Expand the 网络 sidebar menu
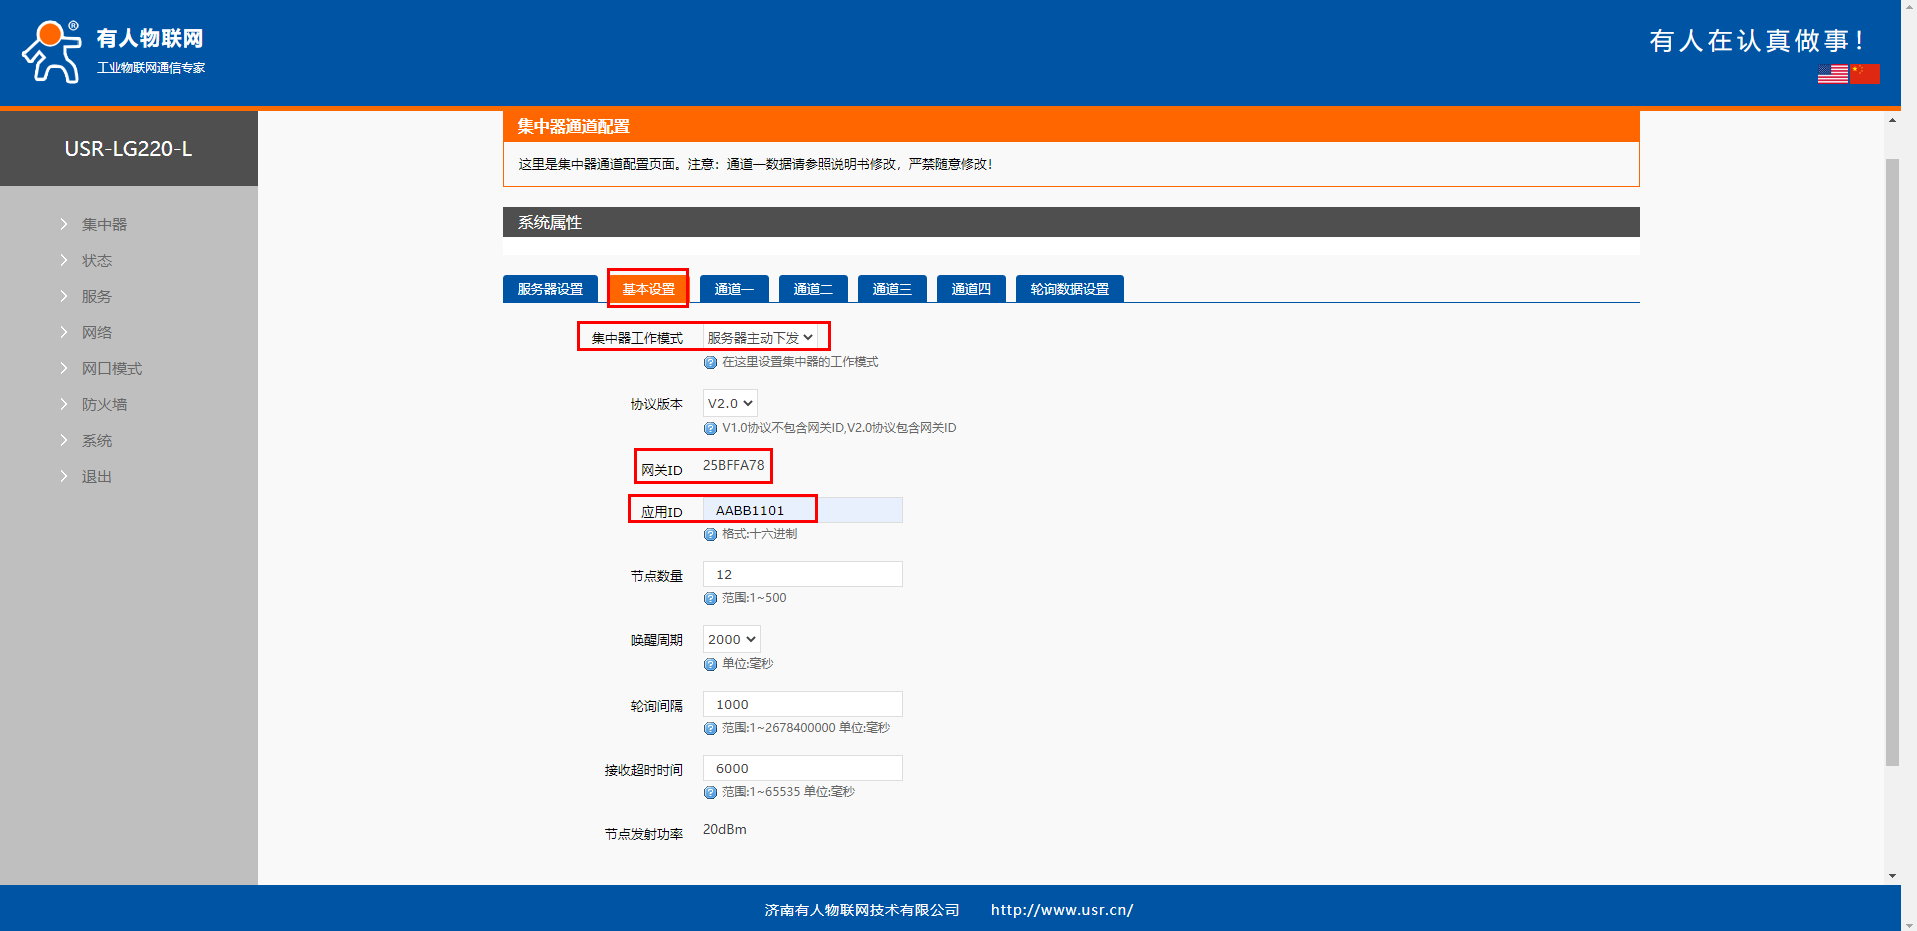The width and height of the screenshot is (1917, 931). tap(97, 333)
